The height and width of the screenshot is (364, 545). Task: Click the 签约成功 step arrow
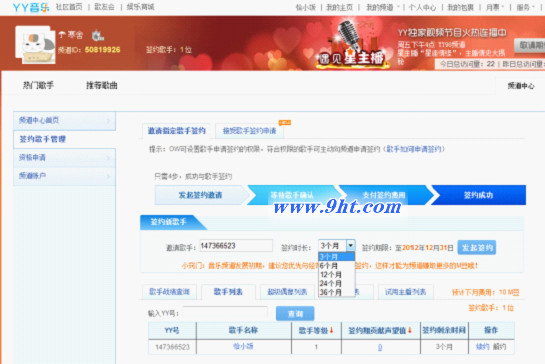[x=479, y=195]
